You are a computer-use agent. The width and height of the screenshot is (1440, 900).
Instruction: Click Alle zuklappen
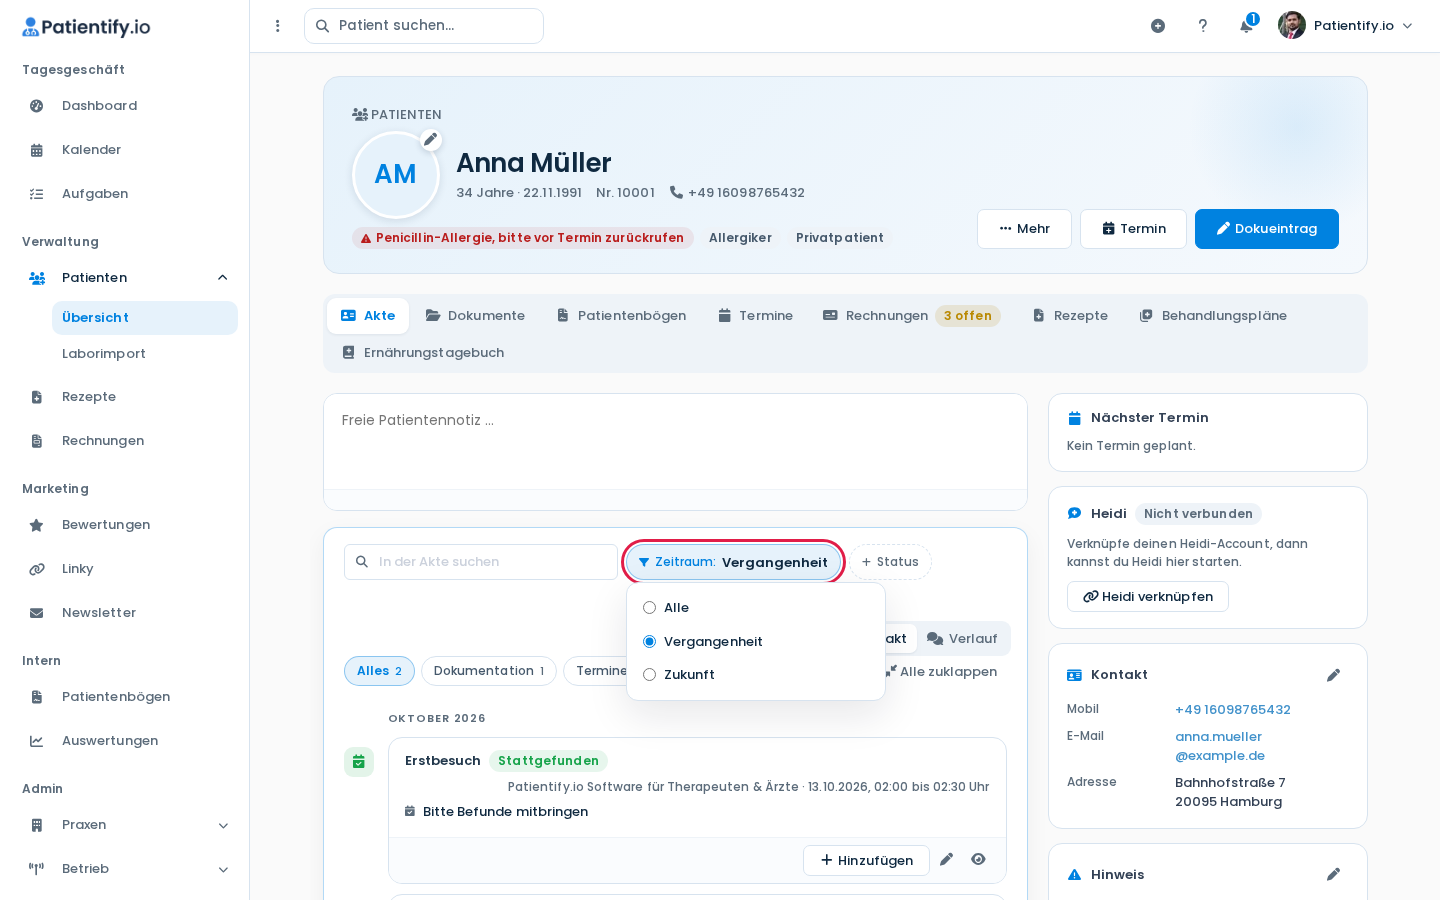coord(940,672)
